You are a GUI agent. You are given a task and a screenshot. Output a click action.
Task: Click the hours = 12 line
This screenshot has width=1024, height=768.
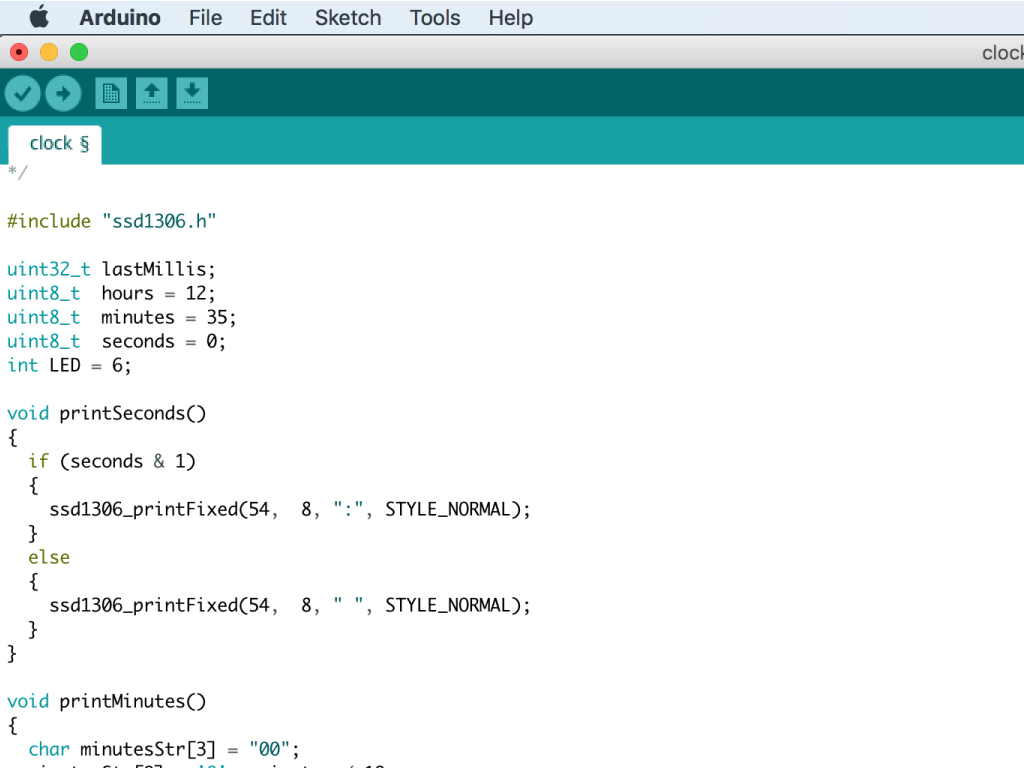click(x=111, y=293)
